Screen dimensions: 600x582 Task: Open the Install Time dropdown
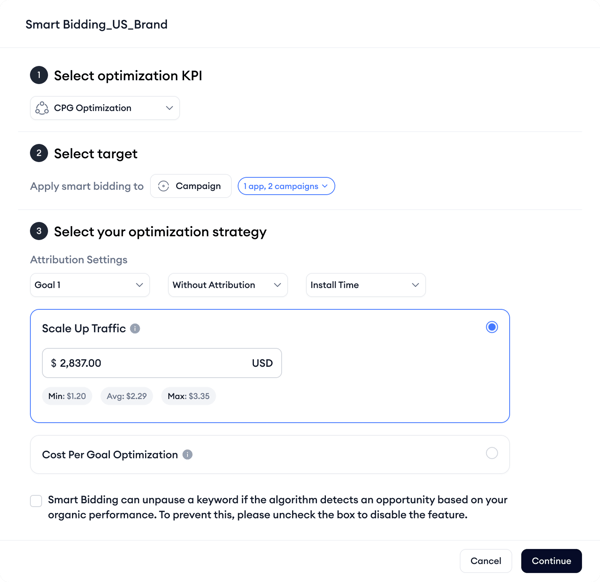(x=366, y=285)
